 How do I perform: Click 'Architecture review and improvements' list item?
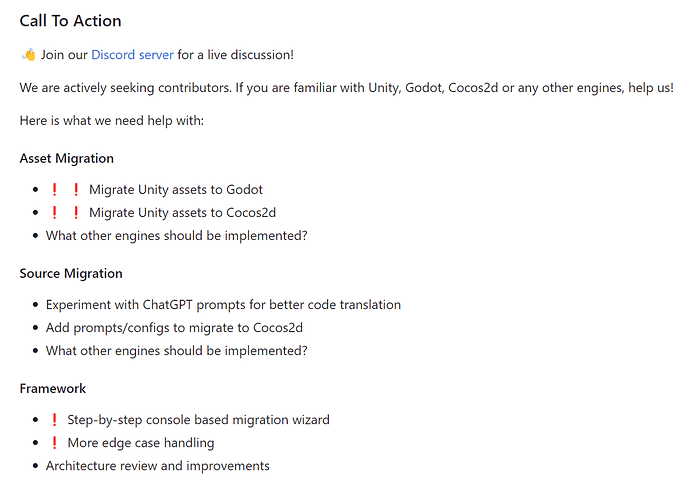[157, 466]
